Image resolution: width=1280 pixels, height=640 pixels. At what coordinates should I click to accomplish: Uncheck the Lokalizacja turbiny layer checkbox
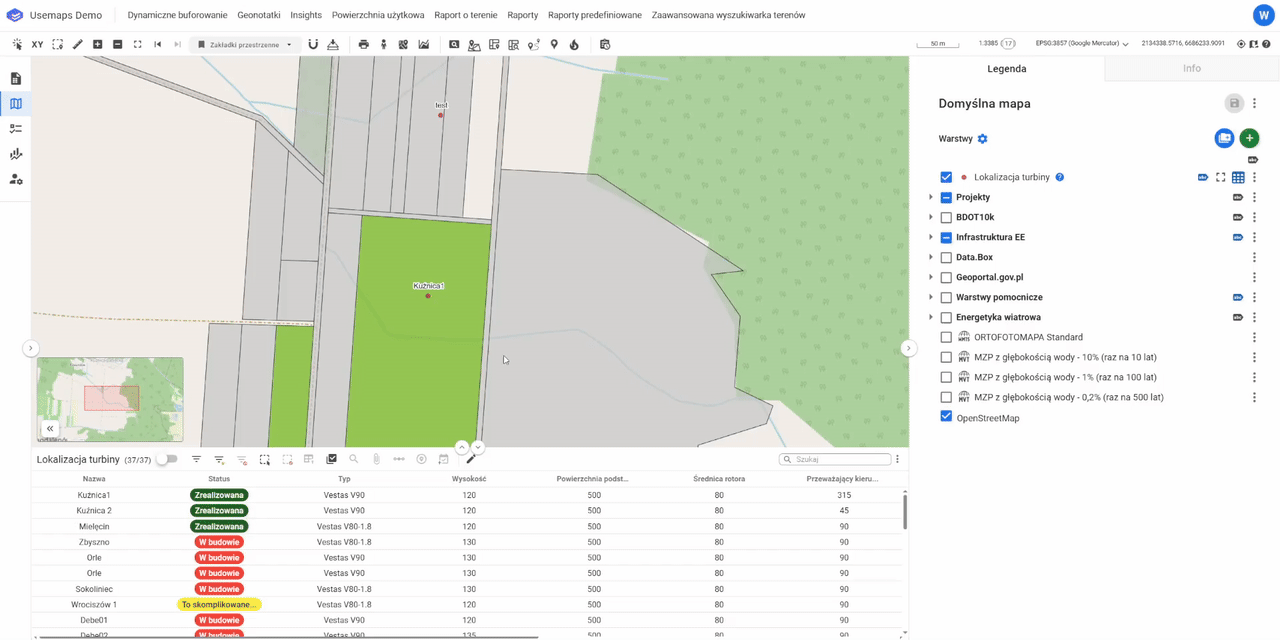[946, 177]
